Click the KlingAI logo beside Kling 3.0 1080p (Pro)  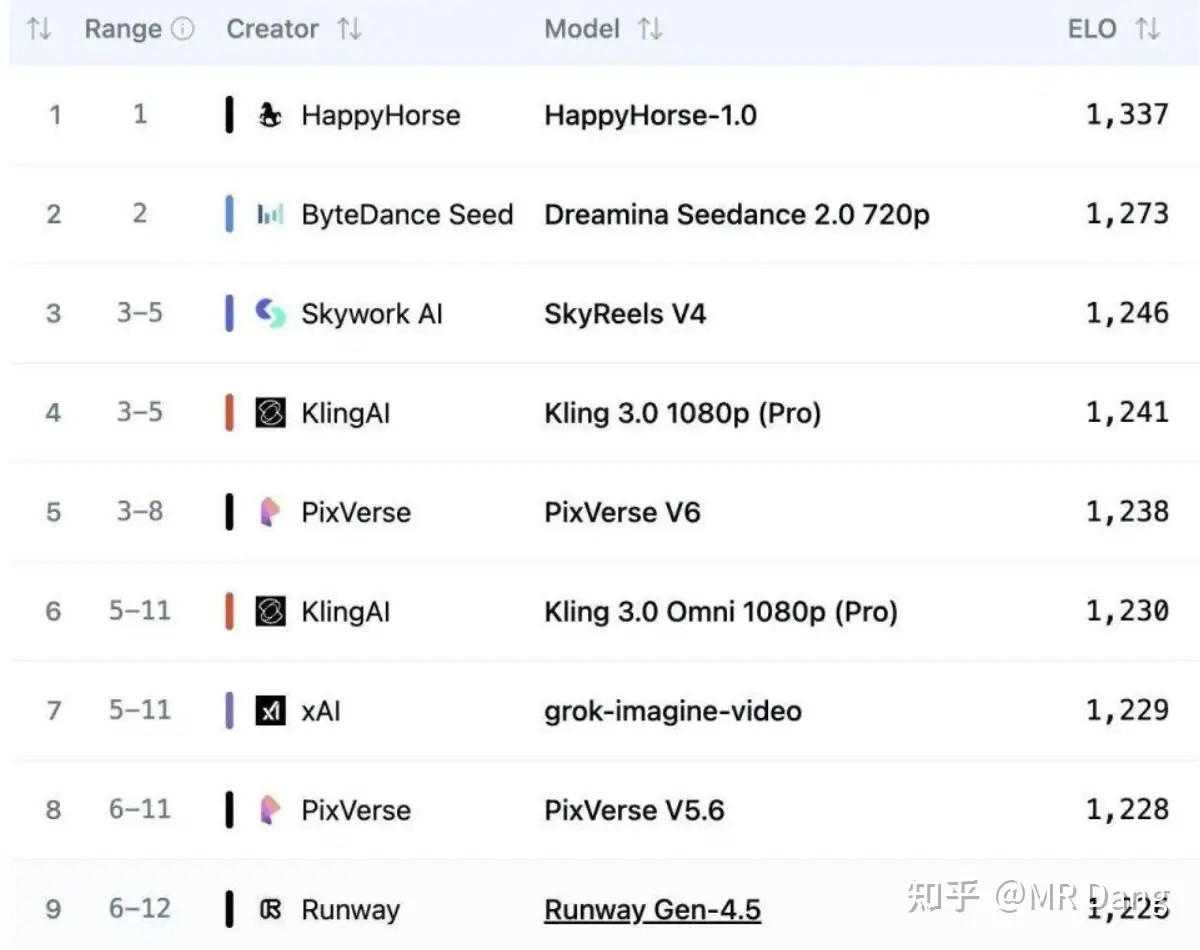click(x=270, y=413)
